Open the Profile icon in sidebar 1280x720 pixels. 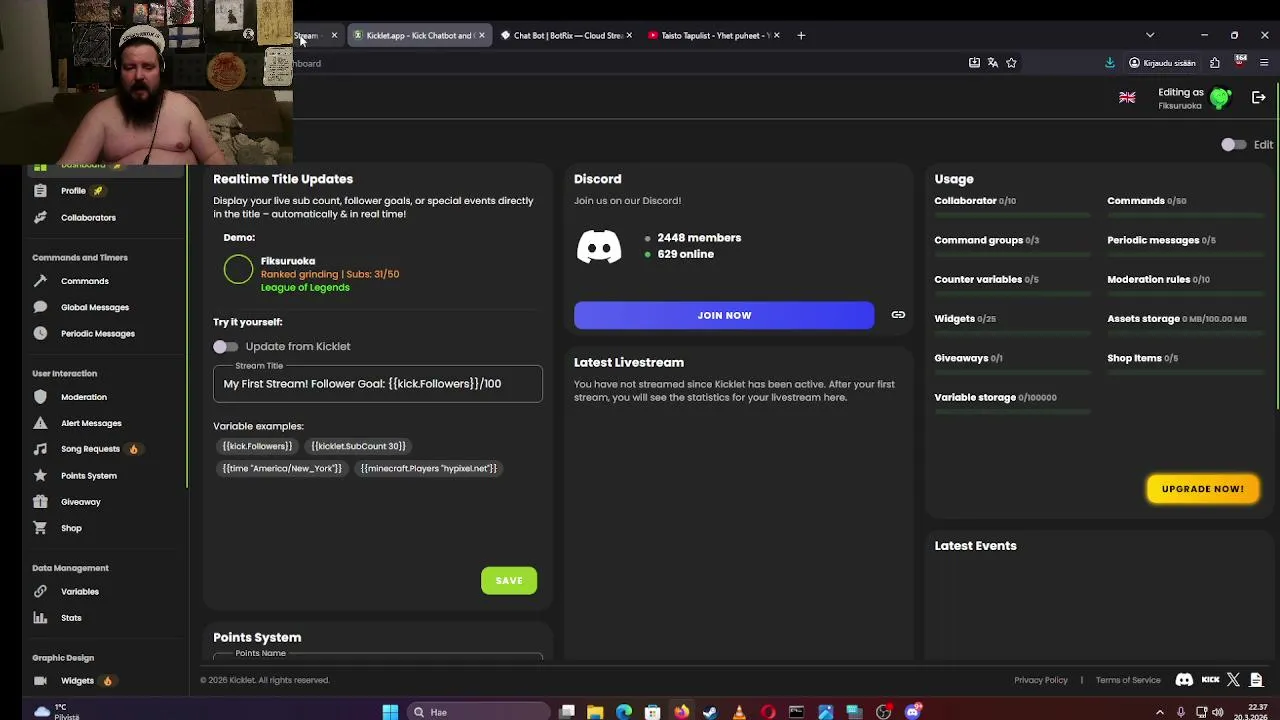(x=40, y=191)
